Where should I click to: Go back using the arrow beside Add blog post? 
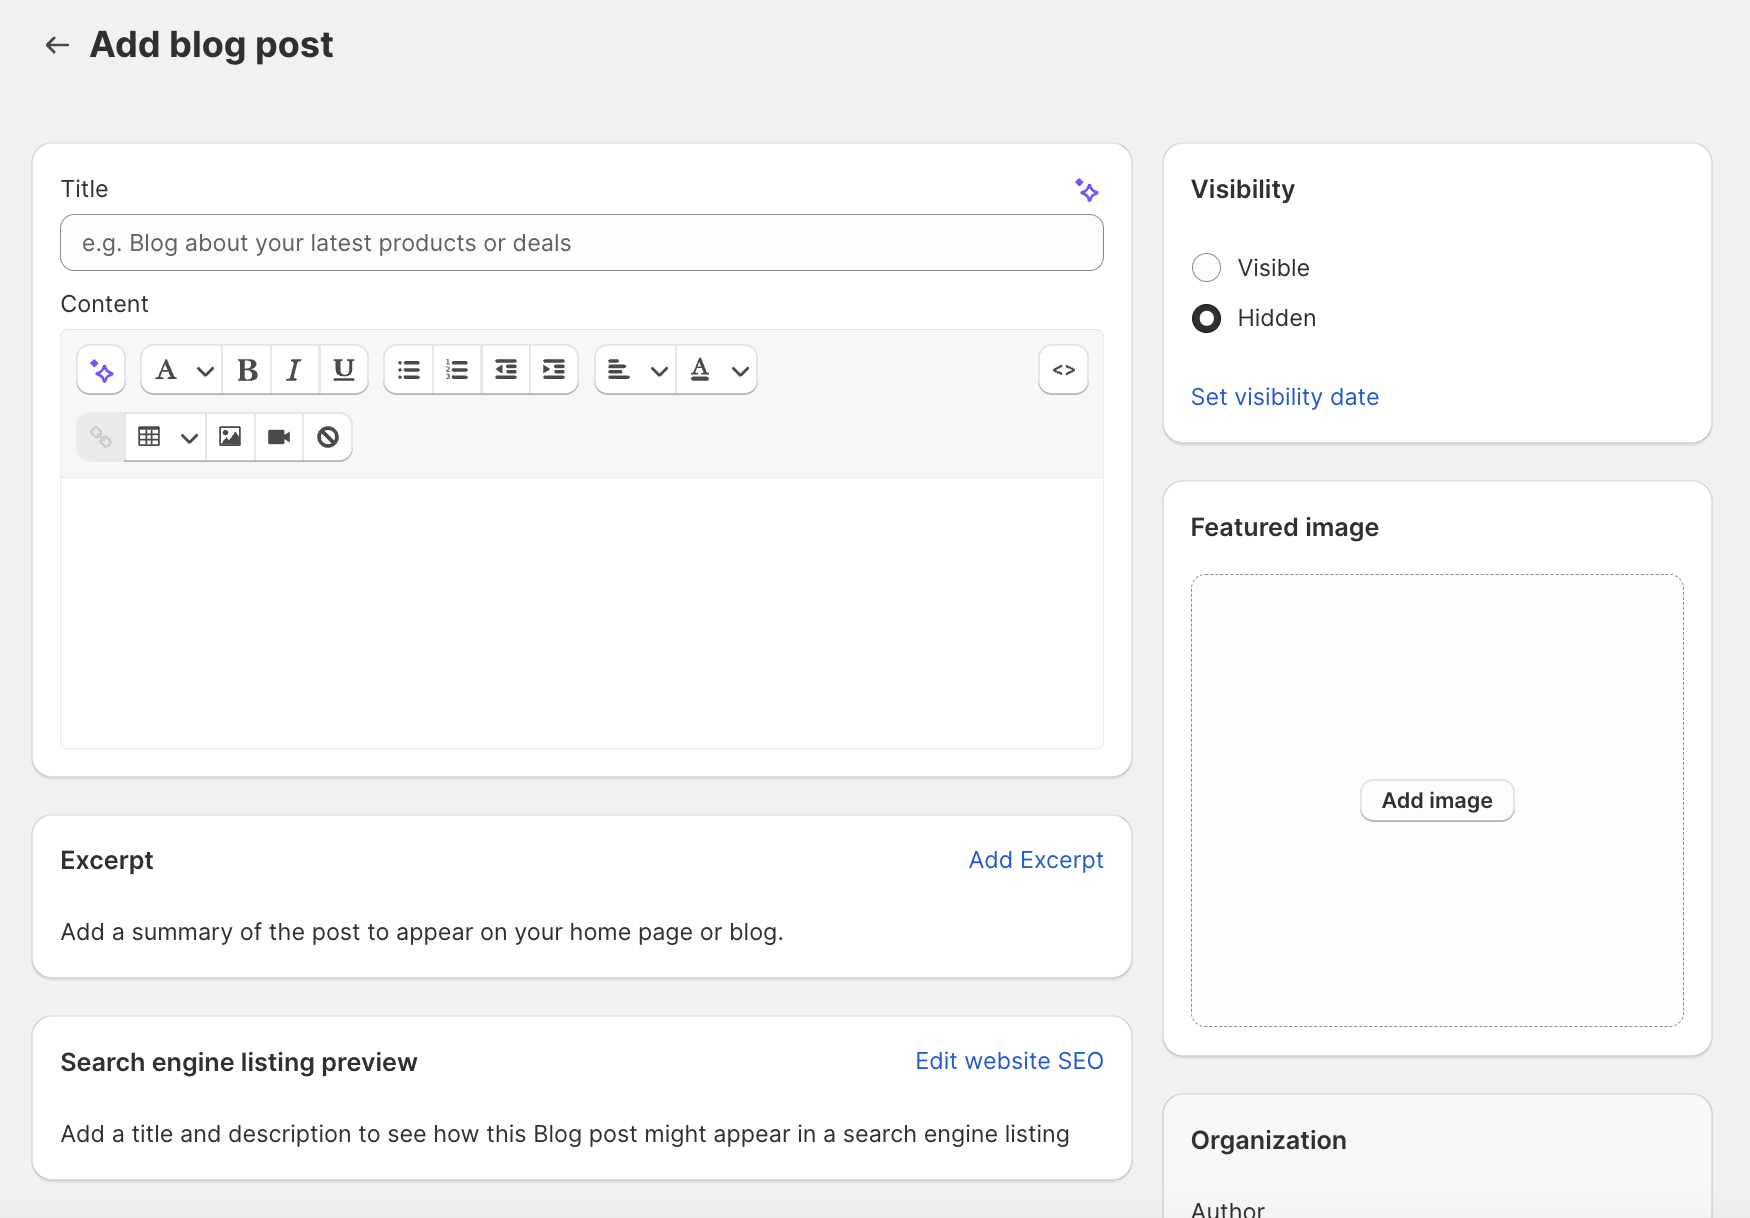click(x=57, y=45)
